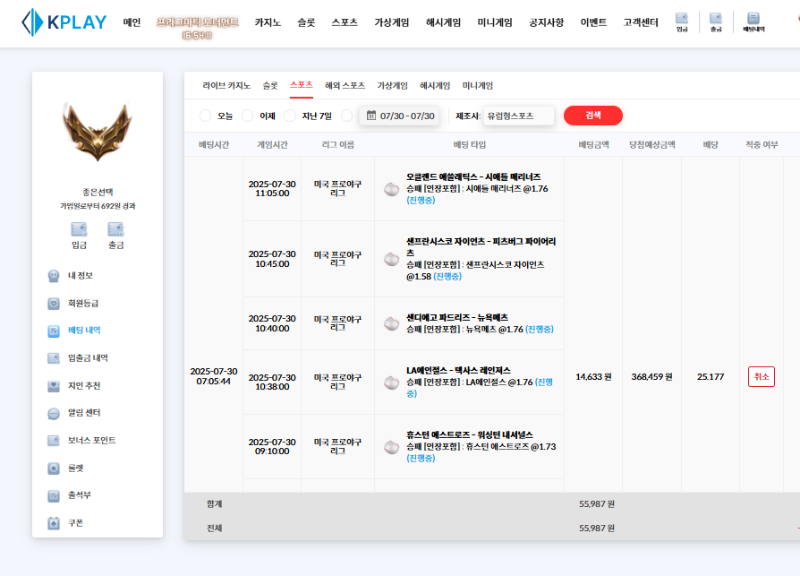
Task: Select the 어제 radio button
Action: (x=247, y=116)
